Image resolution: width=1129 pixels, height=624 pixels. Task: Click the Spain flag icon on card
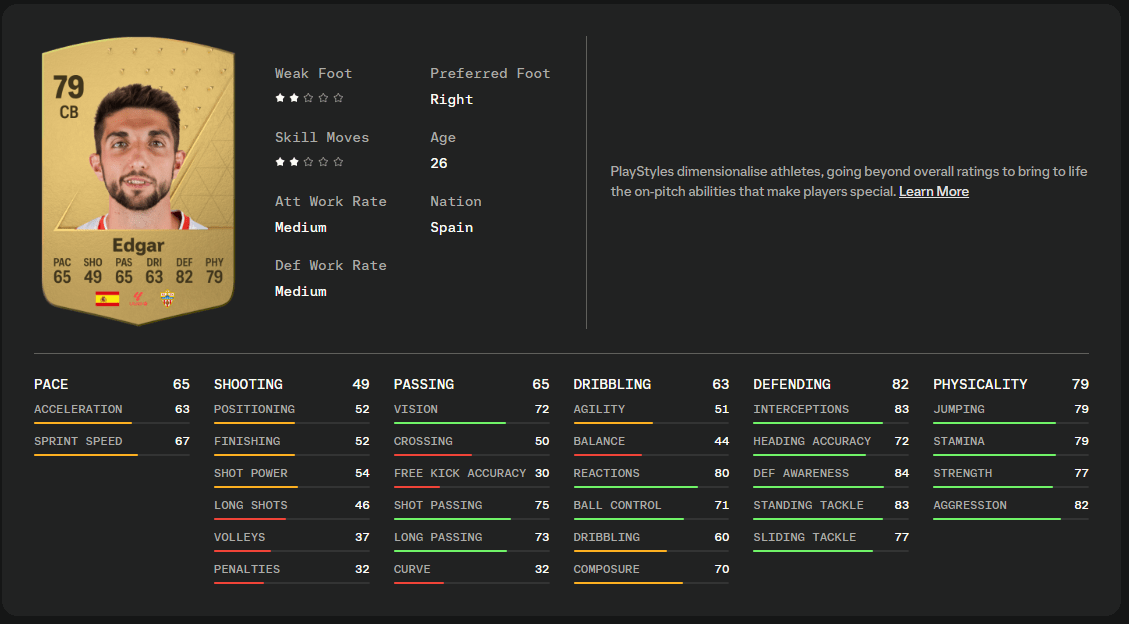(x=107, y=299)
